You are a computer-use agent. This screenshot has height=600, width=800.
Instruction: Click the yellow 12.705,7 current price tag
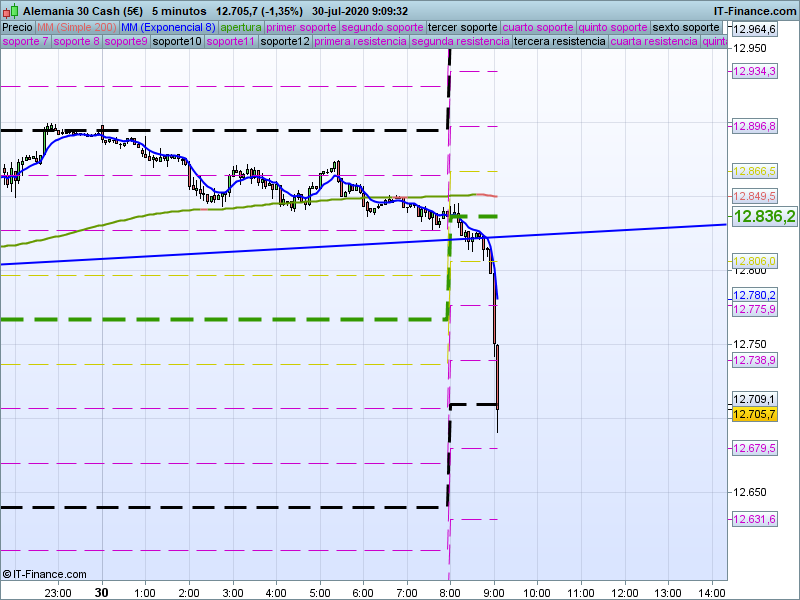(755, 414)
